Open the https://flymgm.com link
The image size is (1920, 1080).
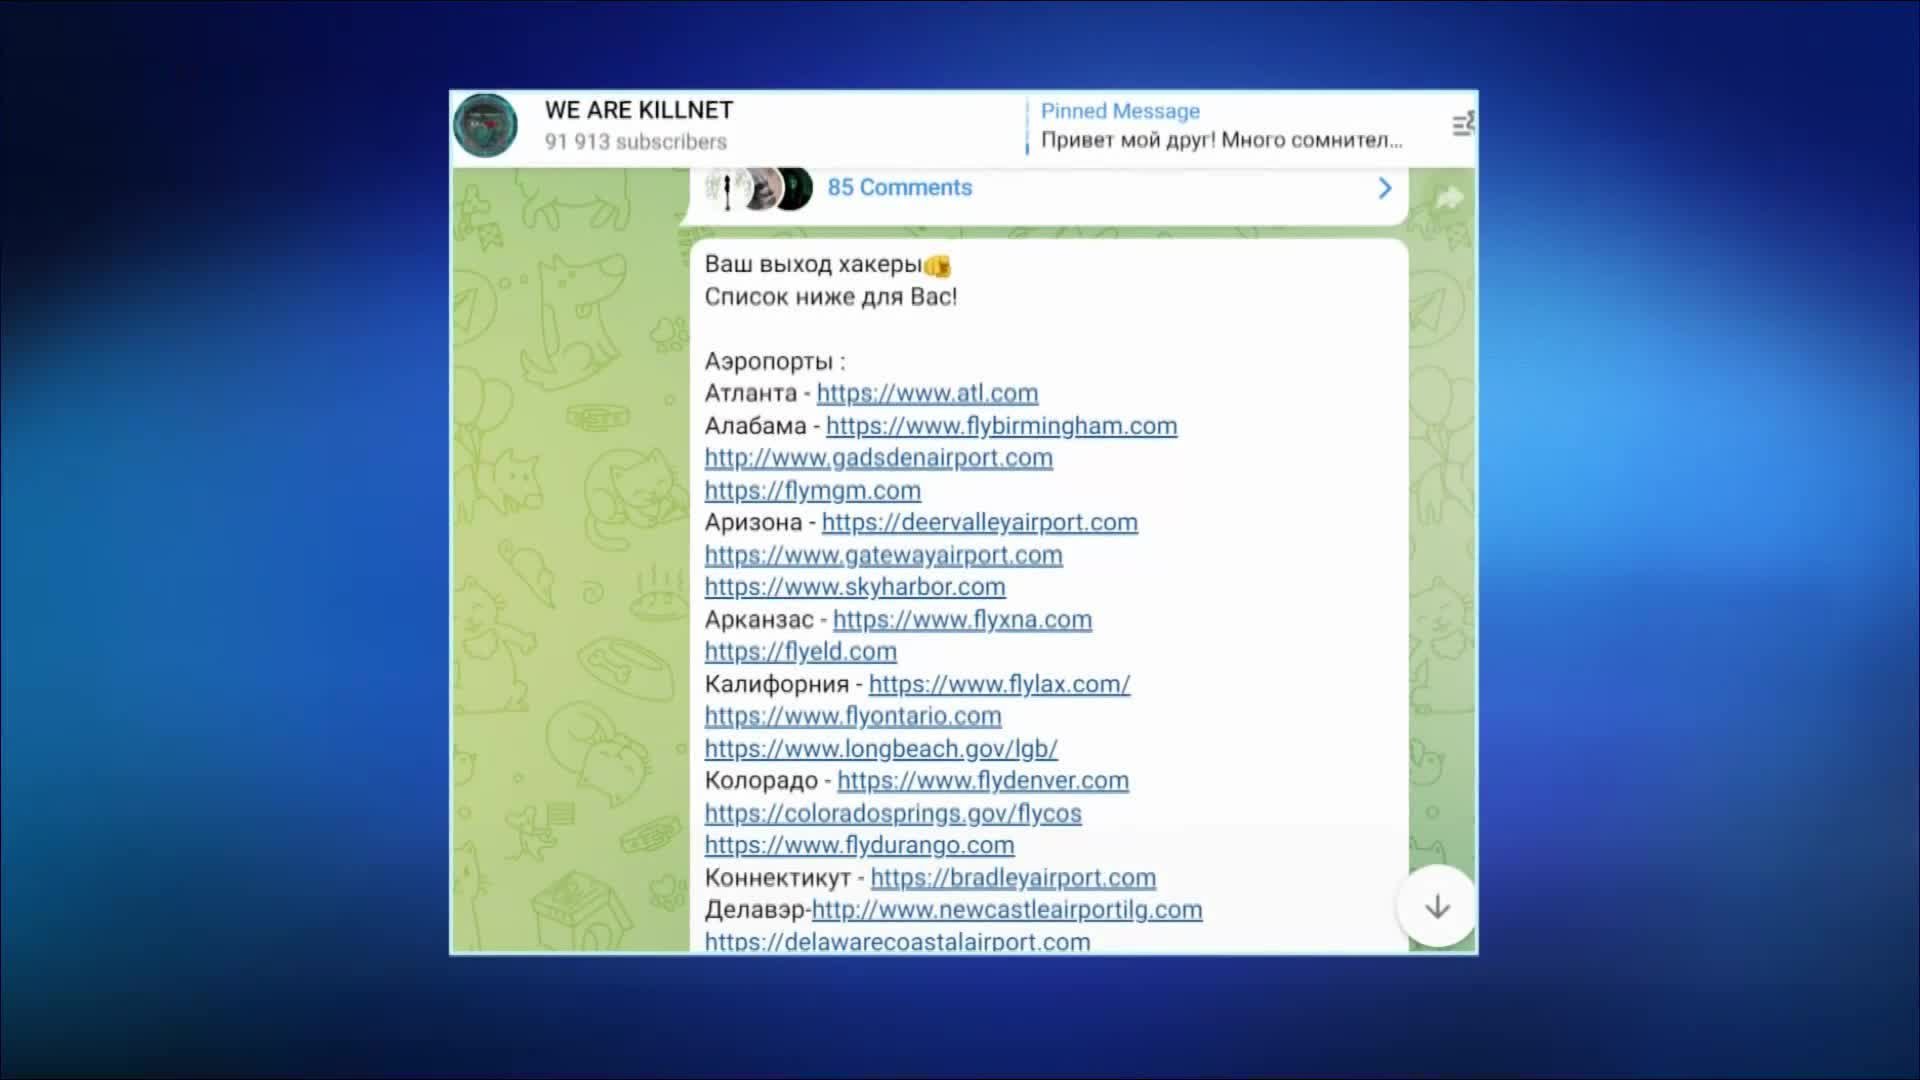(812, 490)
